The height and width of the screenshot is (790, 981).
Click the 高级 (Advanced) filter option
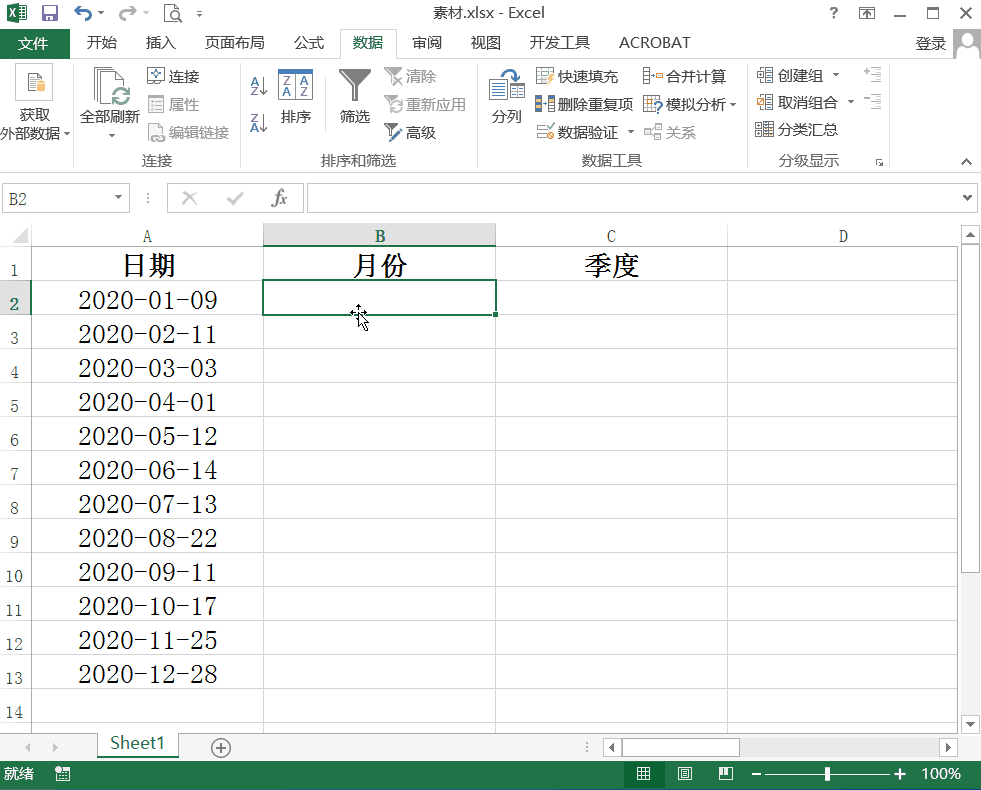coord(410,131)
